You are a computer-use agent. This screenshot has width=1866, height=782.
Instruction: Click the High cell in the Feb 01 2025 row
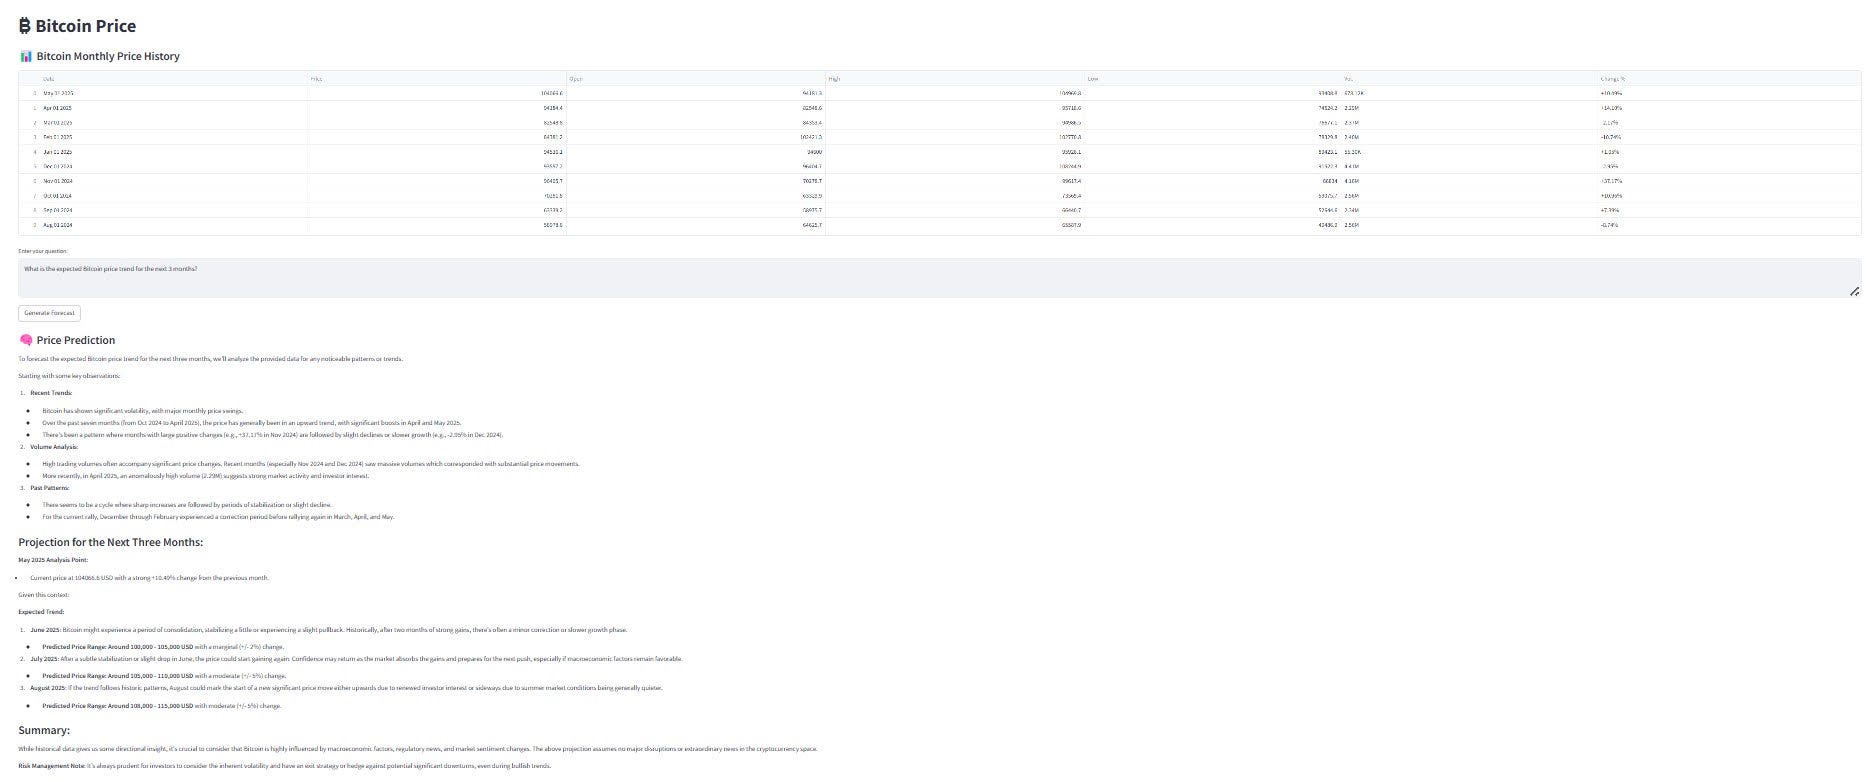point(954,137)
